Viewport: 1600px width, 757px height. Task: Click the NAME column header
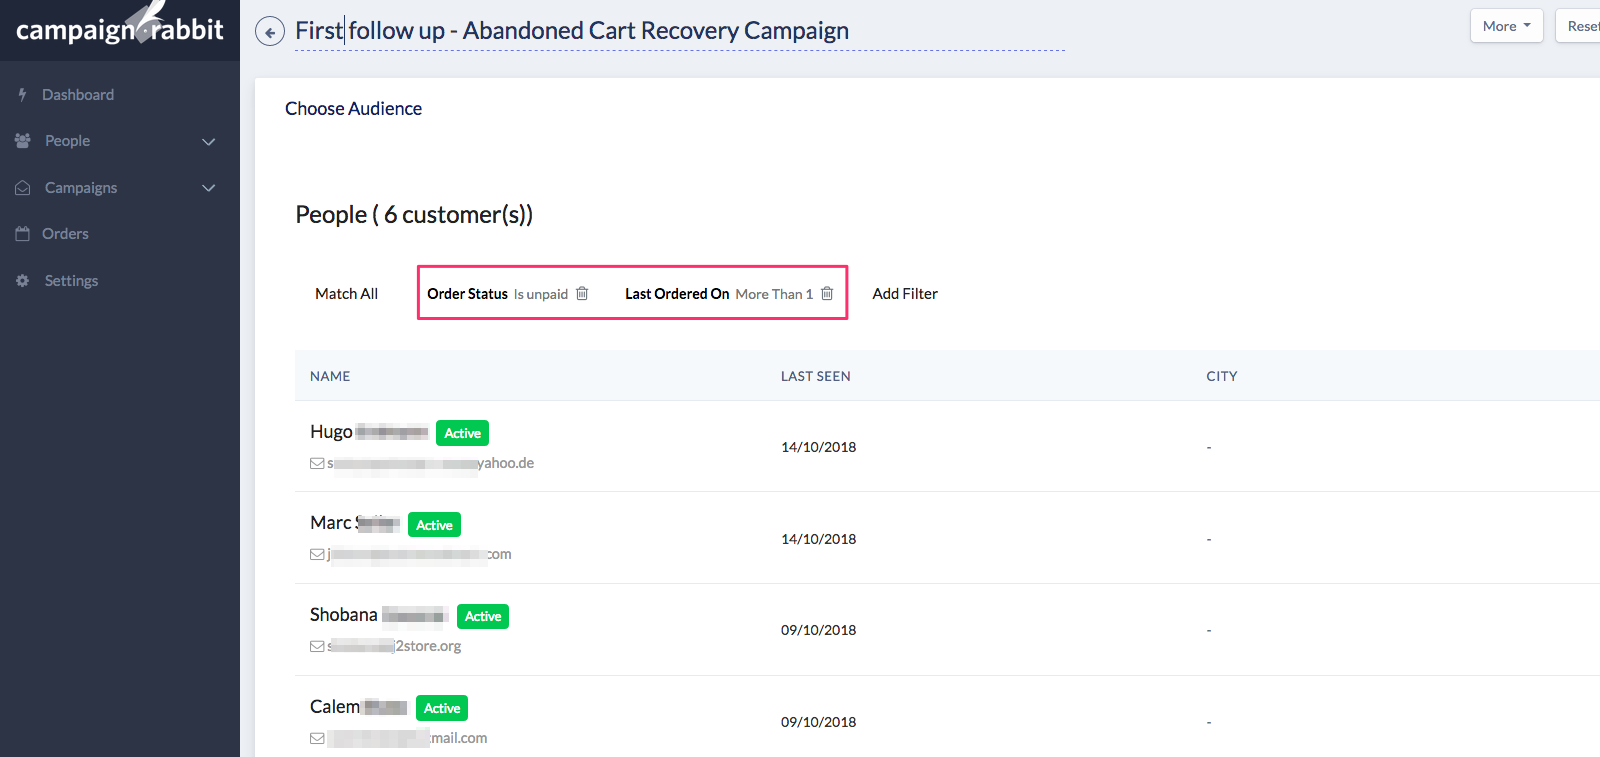tap(330, 376)
